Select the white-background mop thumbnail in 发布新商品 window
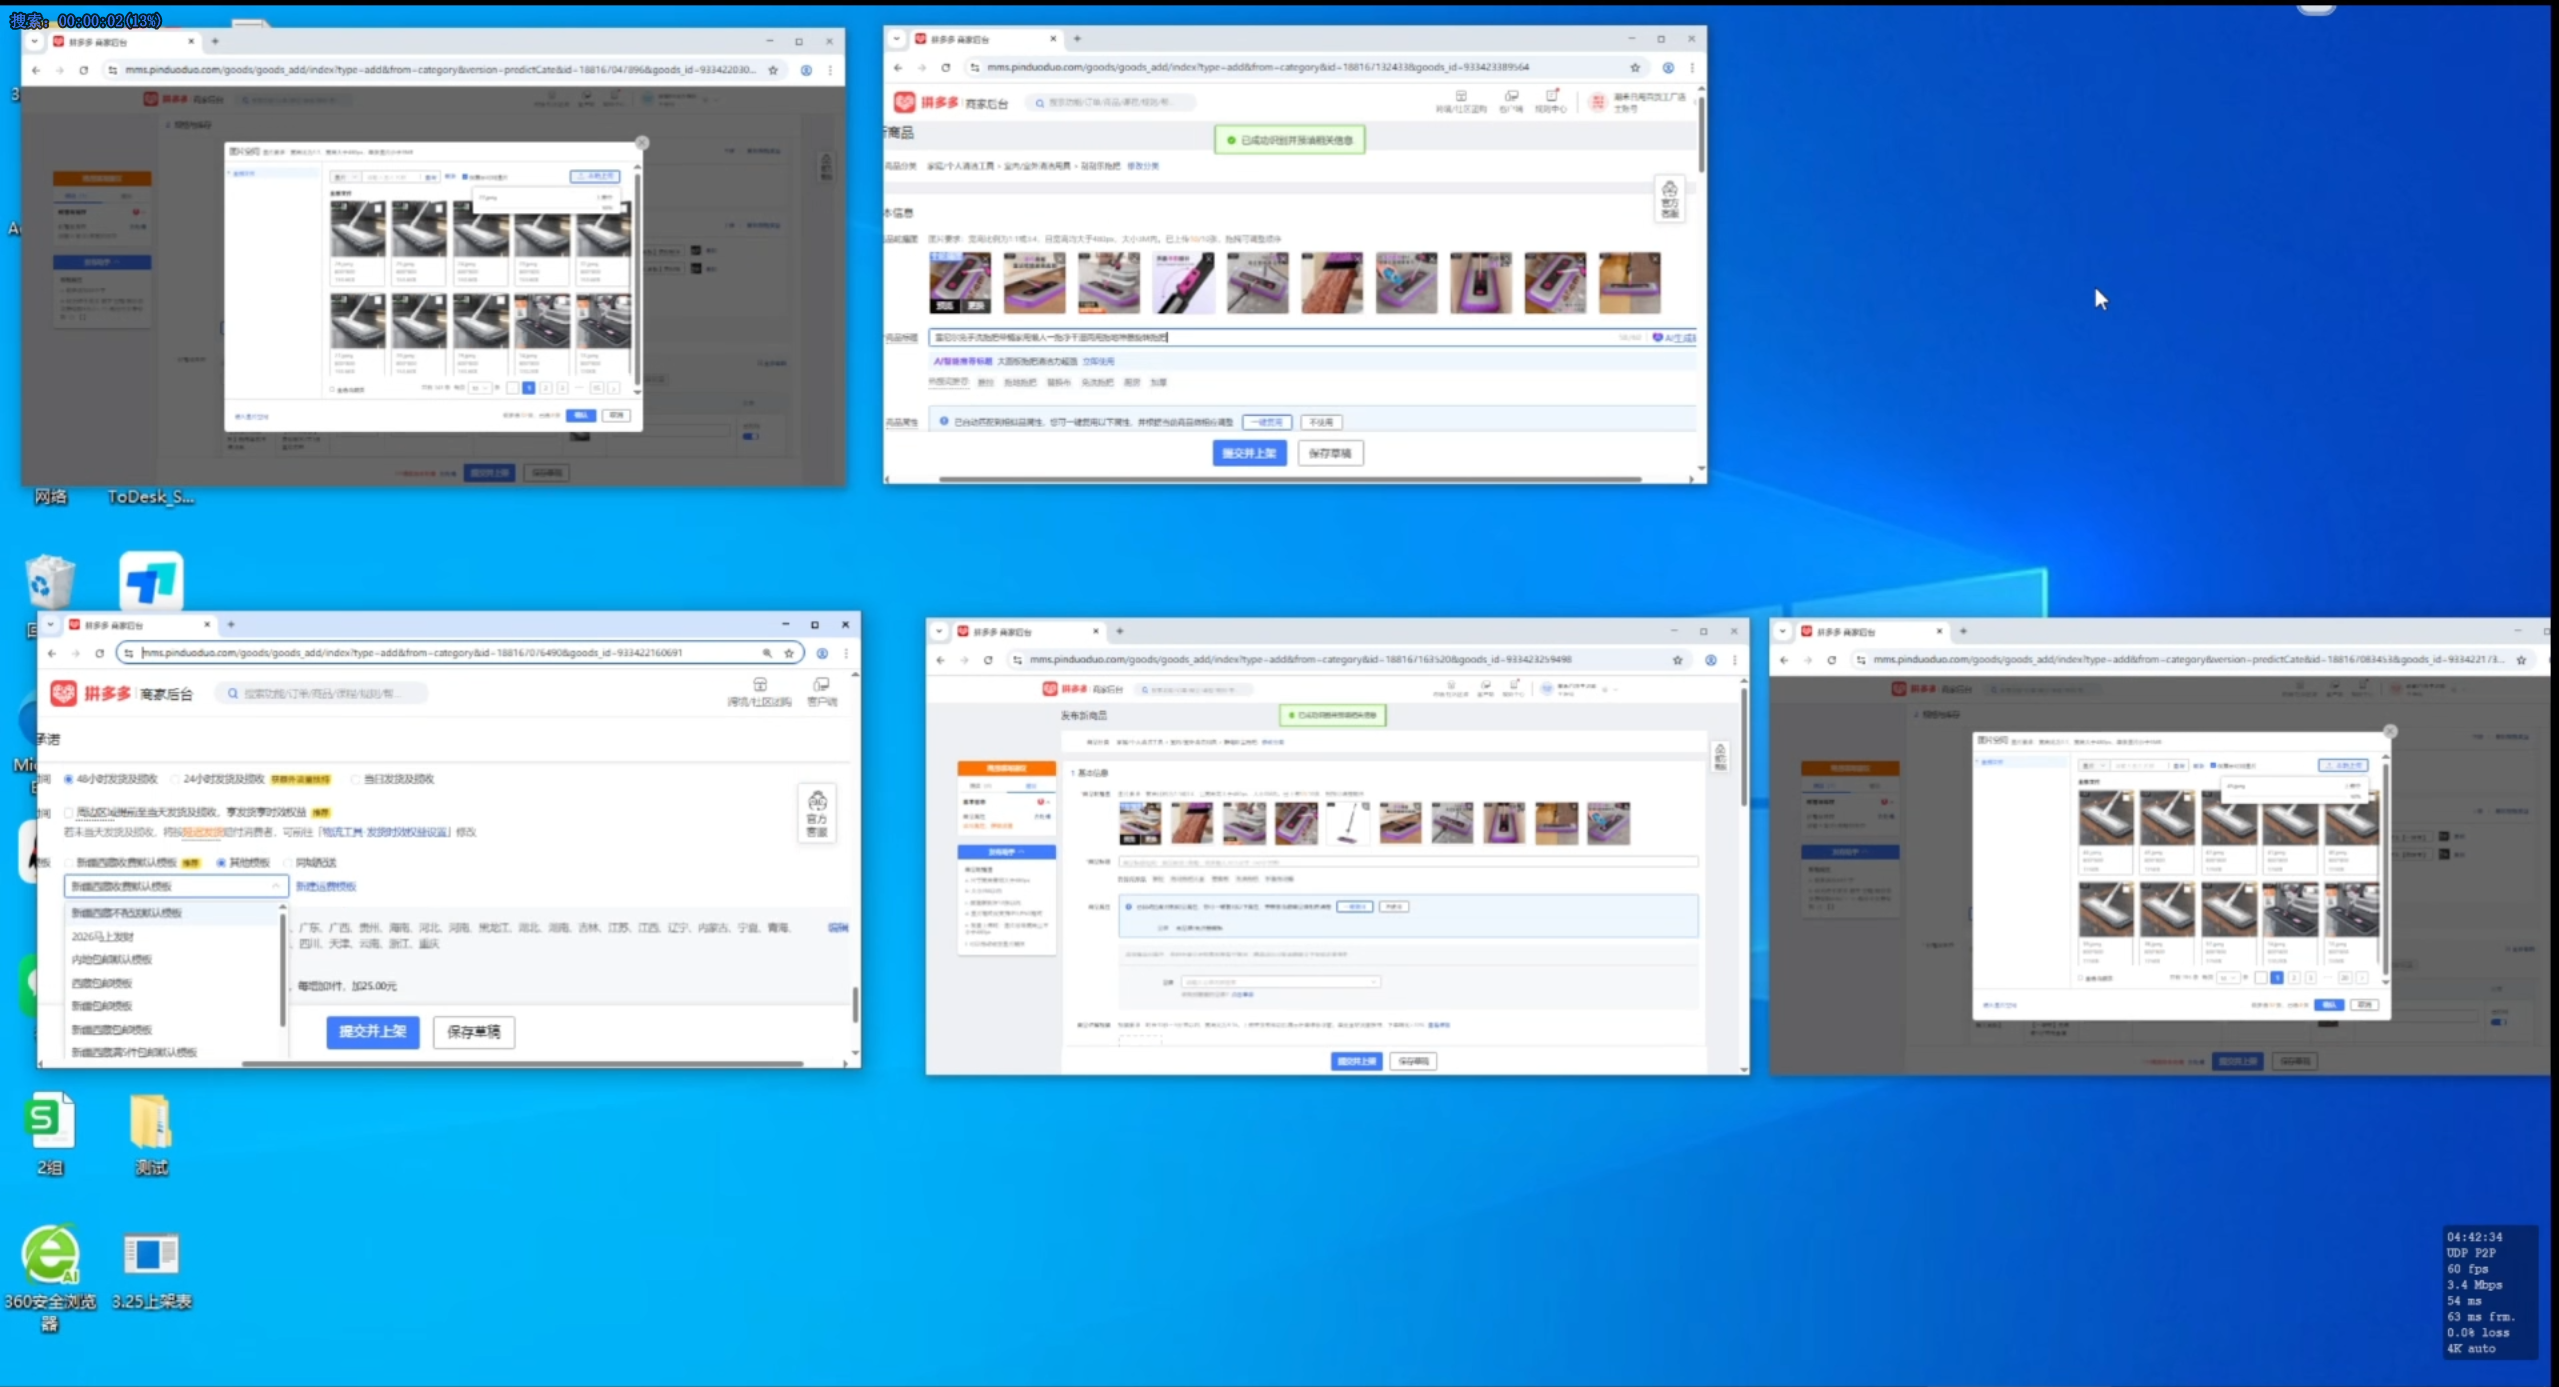Image resolution: width=2559 pixels, height=1387 pixels. (x=1348, y=823)
